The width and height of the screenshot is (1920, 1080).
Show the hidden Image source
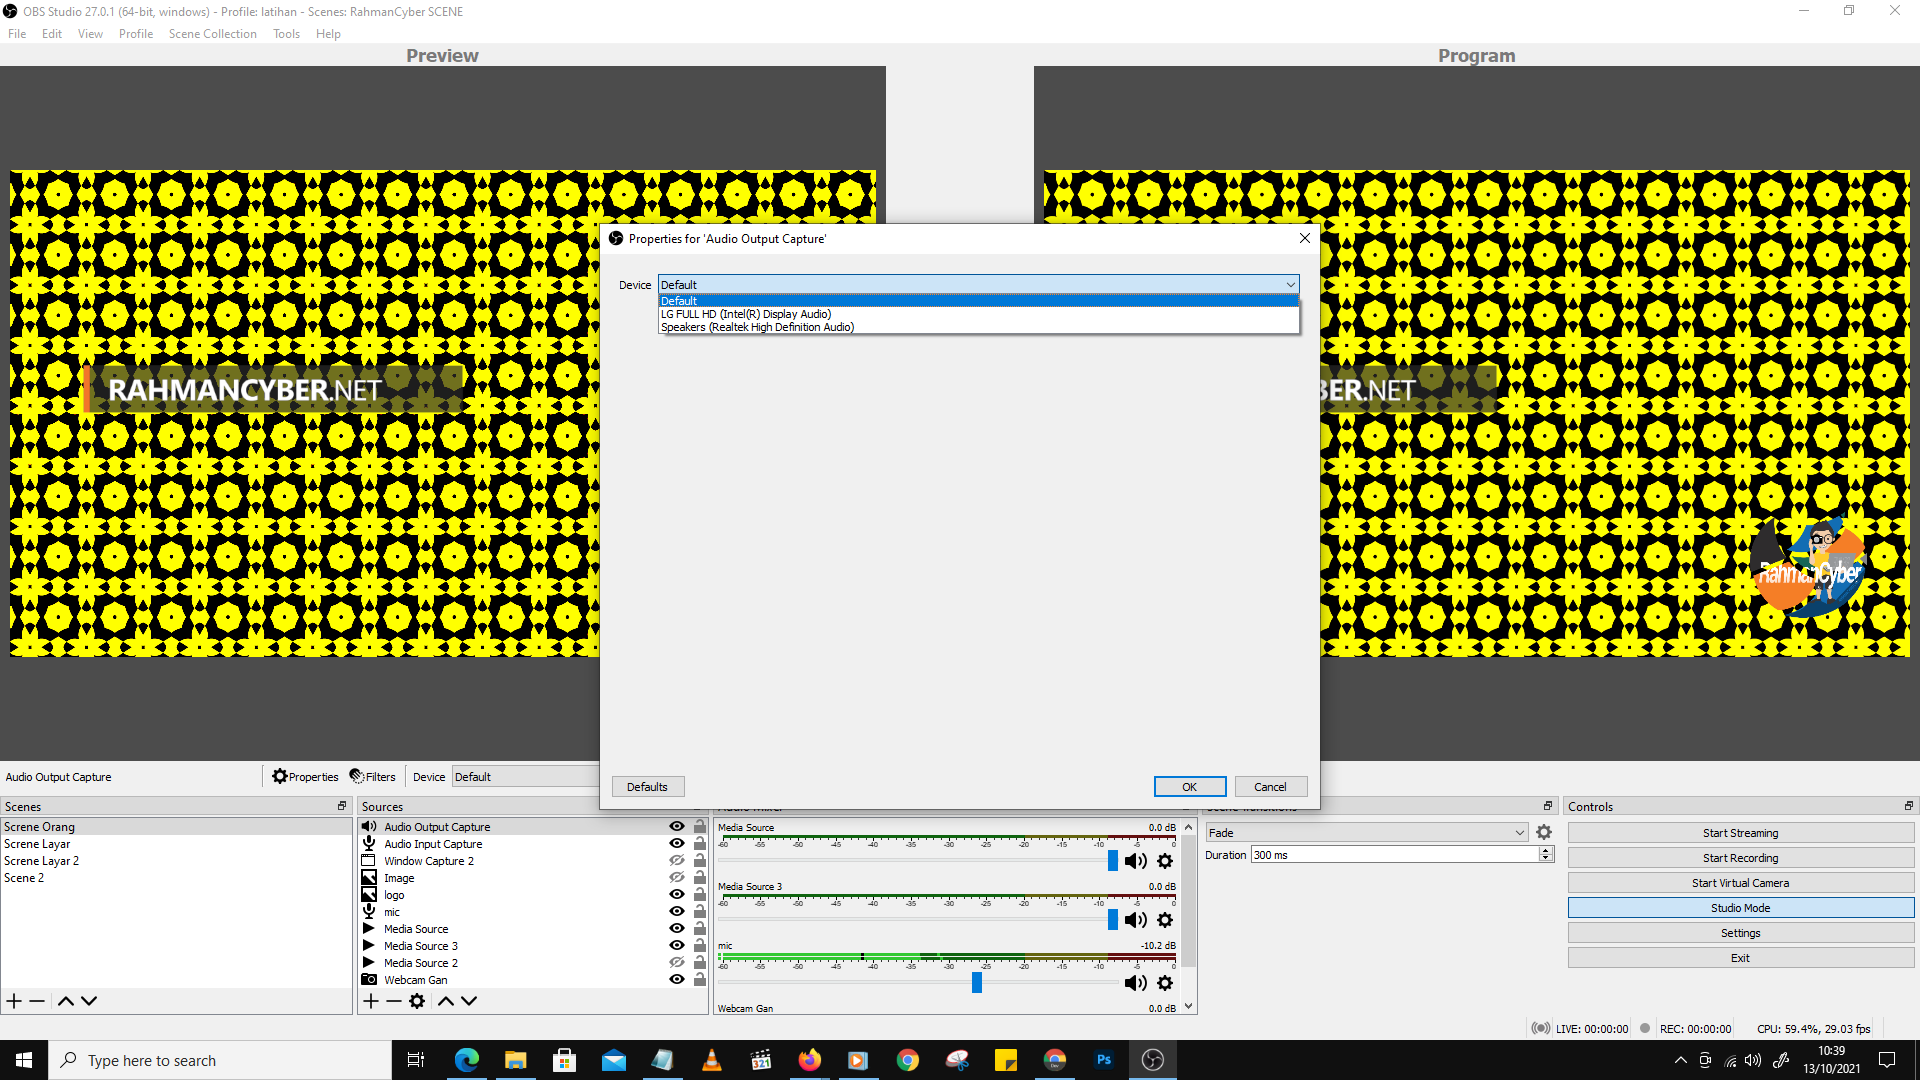pos(676,877)
